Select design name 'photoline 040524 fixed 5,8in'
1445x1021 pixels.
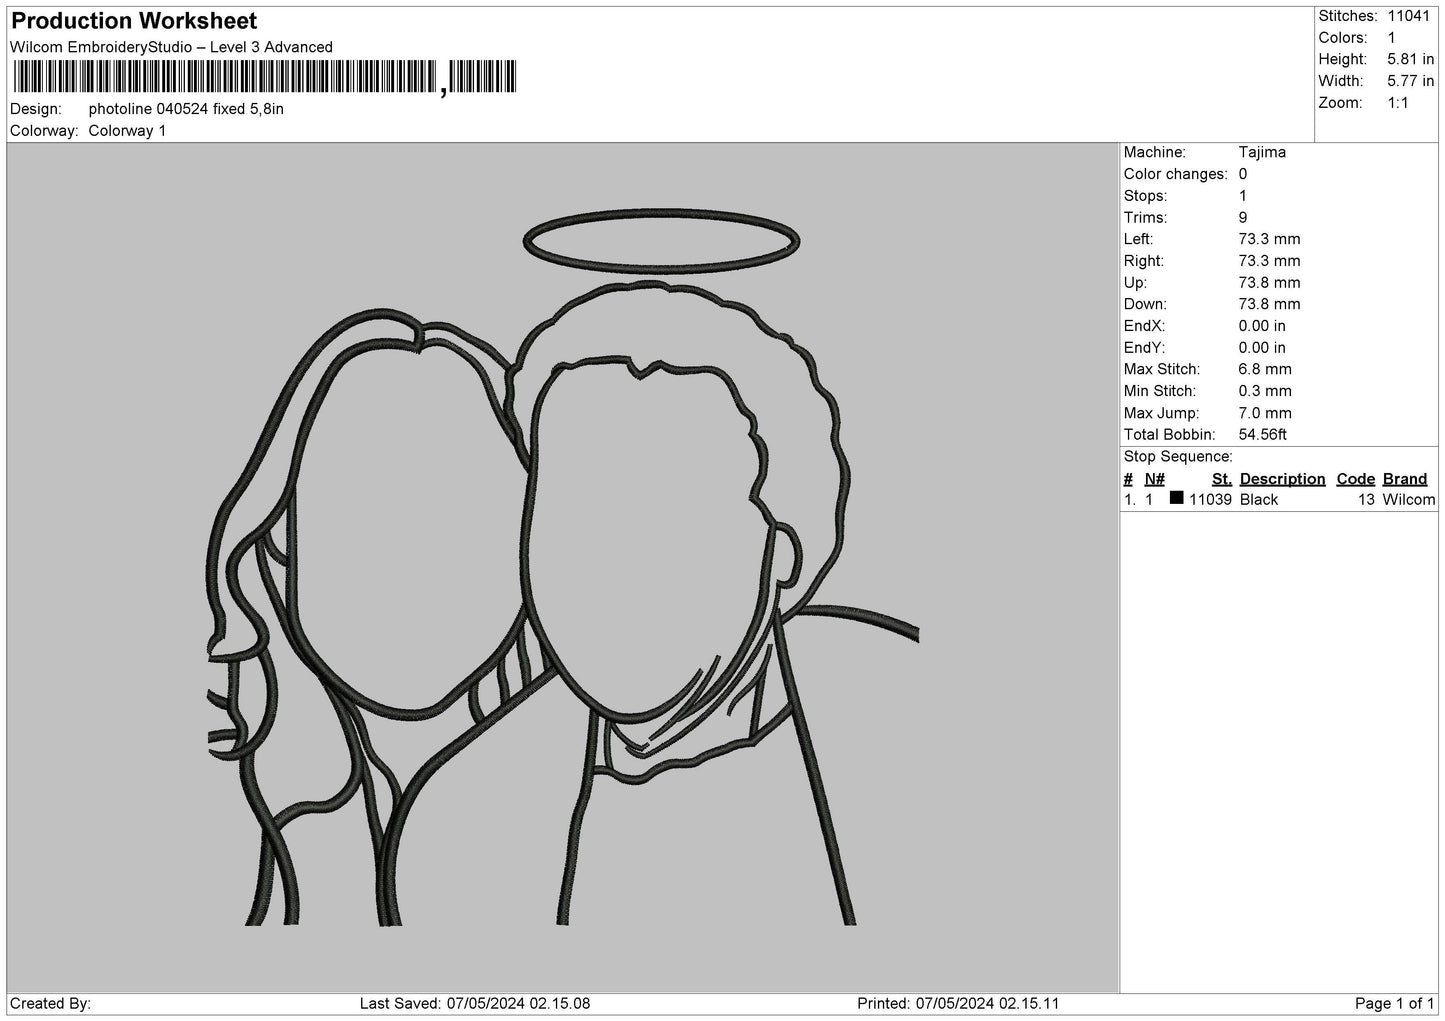click(186, 109)
